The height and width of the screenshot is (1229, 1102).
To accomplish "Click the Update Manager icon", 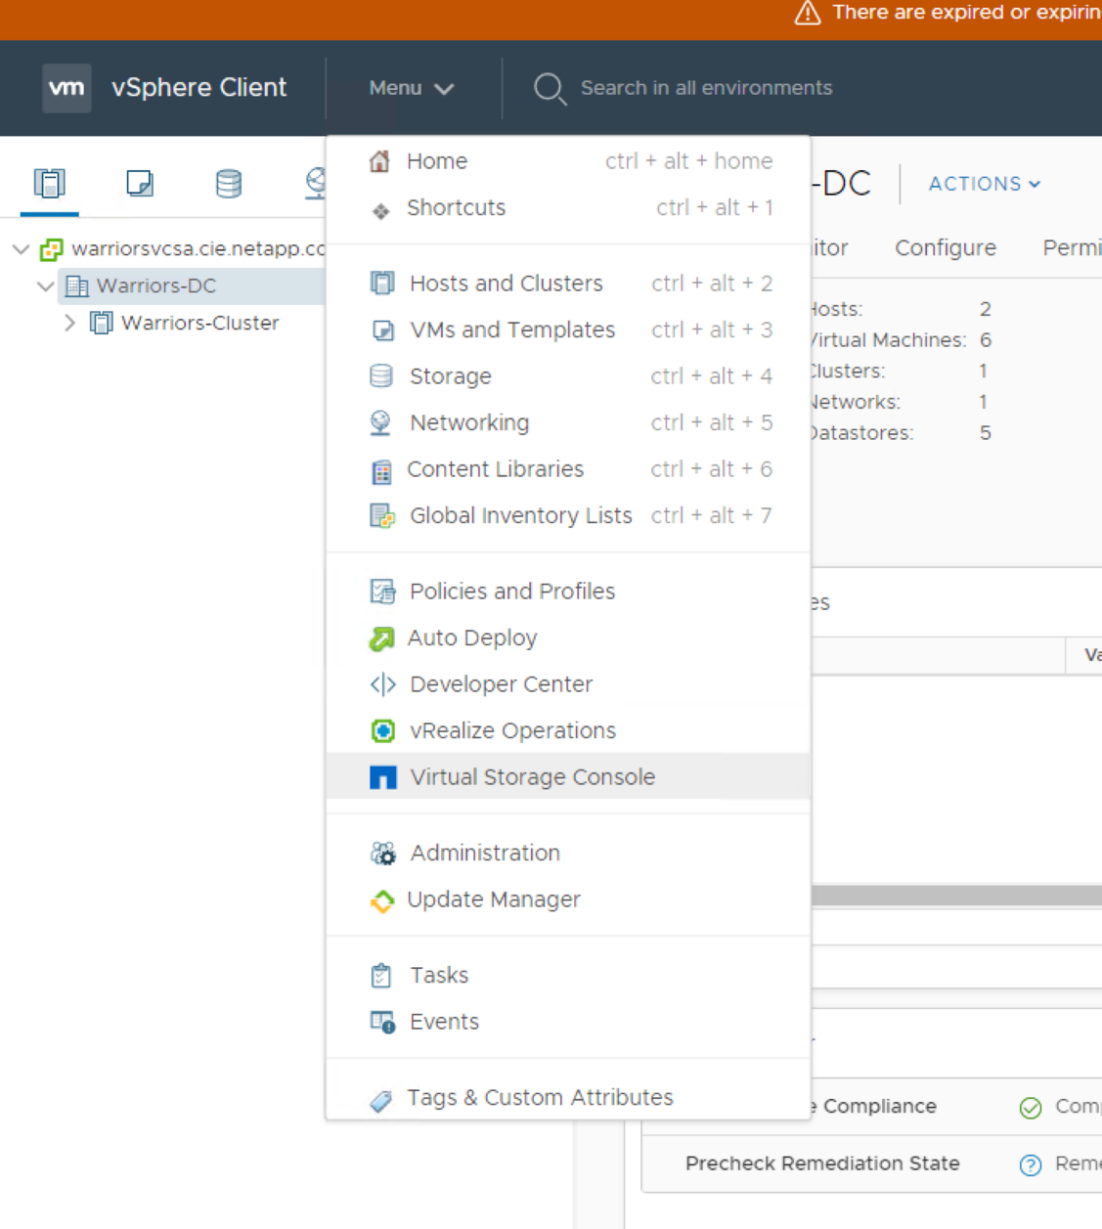I will pos(382,901).
